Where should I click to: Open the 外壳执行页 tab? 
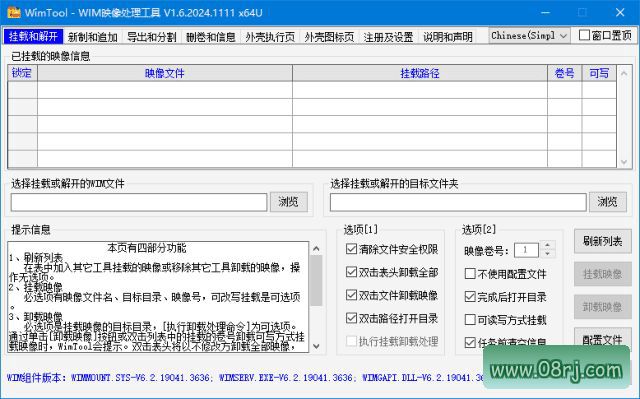pyautogui.click(x=270, y=37)
